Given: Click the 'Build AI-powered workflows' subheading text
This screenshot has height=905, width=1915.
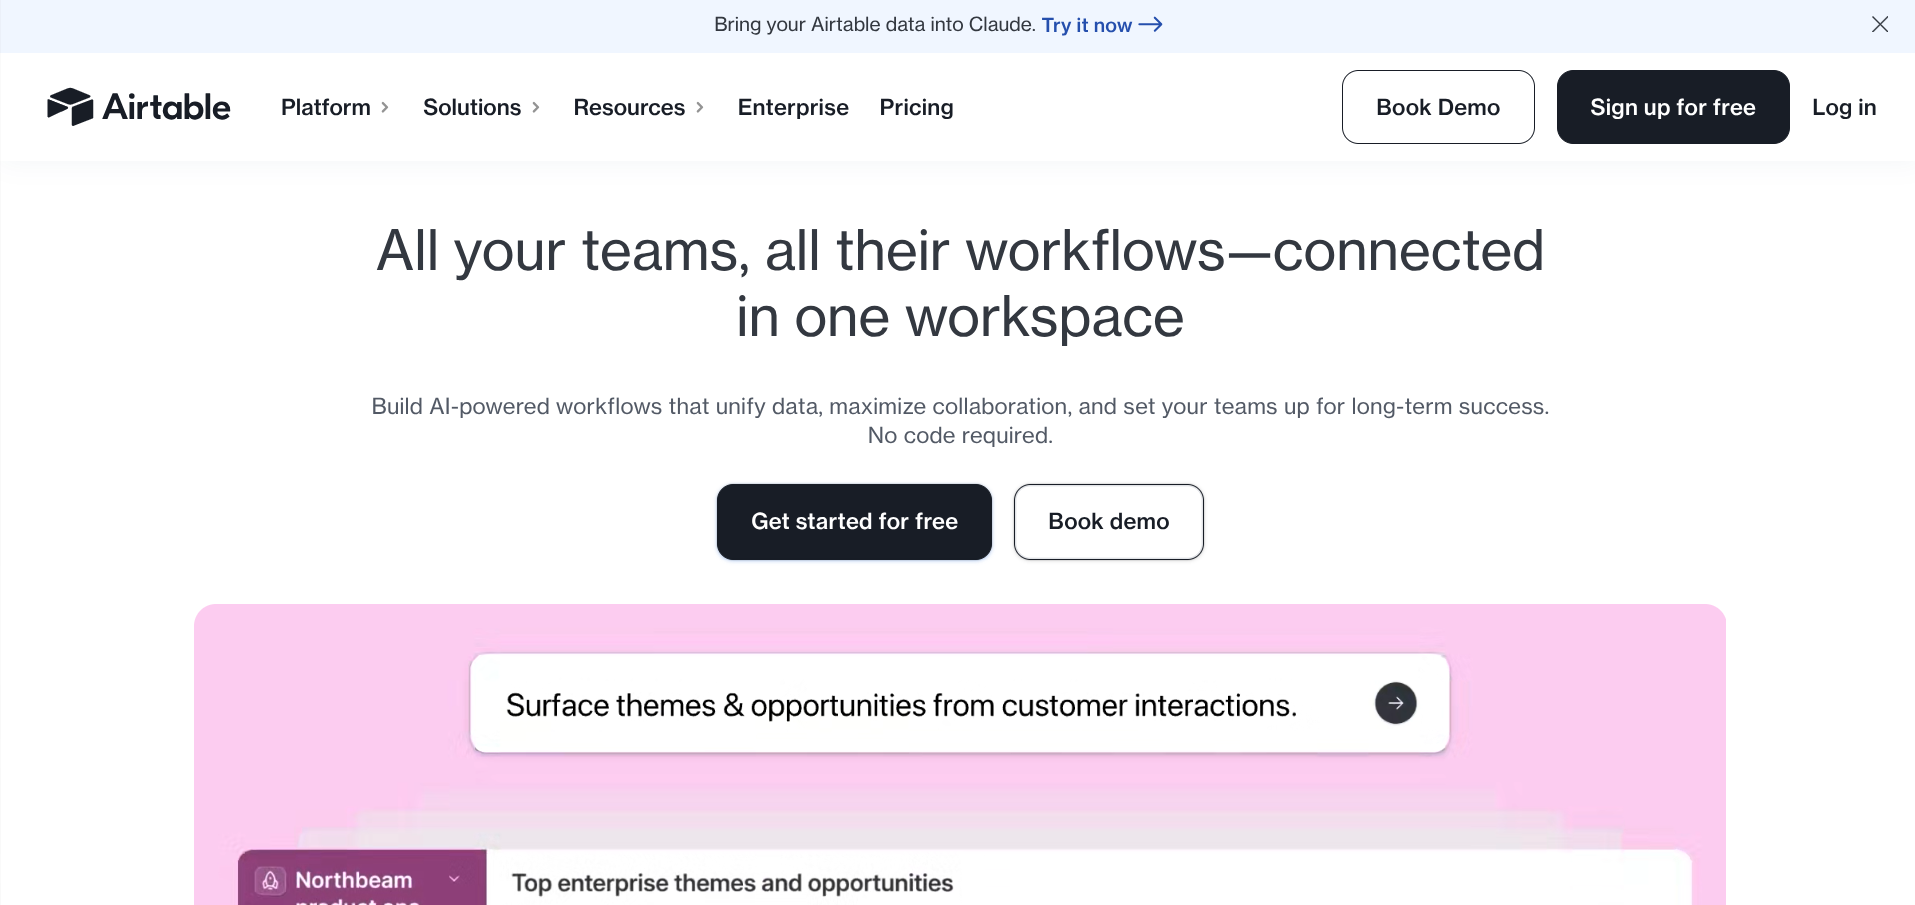Looking at the screenshot, I should pyautogui.click(x=960, y=421).
